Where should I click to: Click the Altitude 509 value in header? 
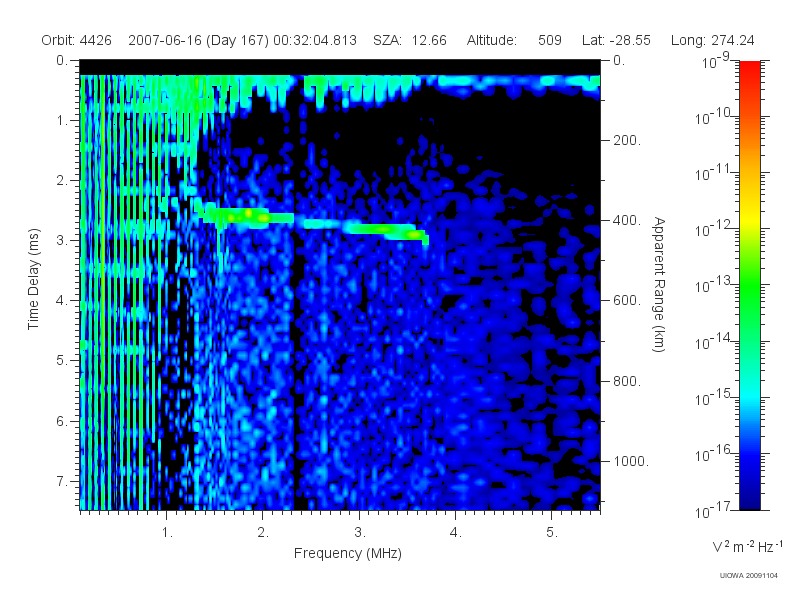pos(549,40)
